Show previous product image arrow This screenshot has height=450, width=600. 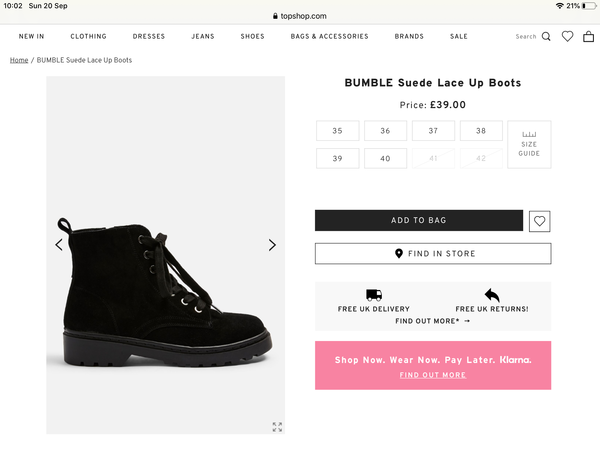59,245
